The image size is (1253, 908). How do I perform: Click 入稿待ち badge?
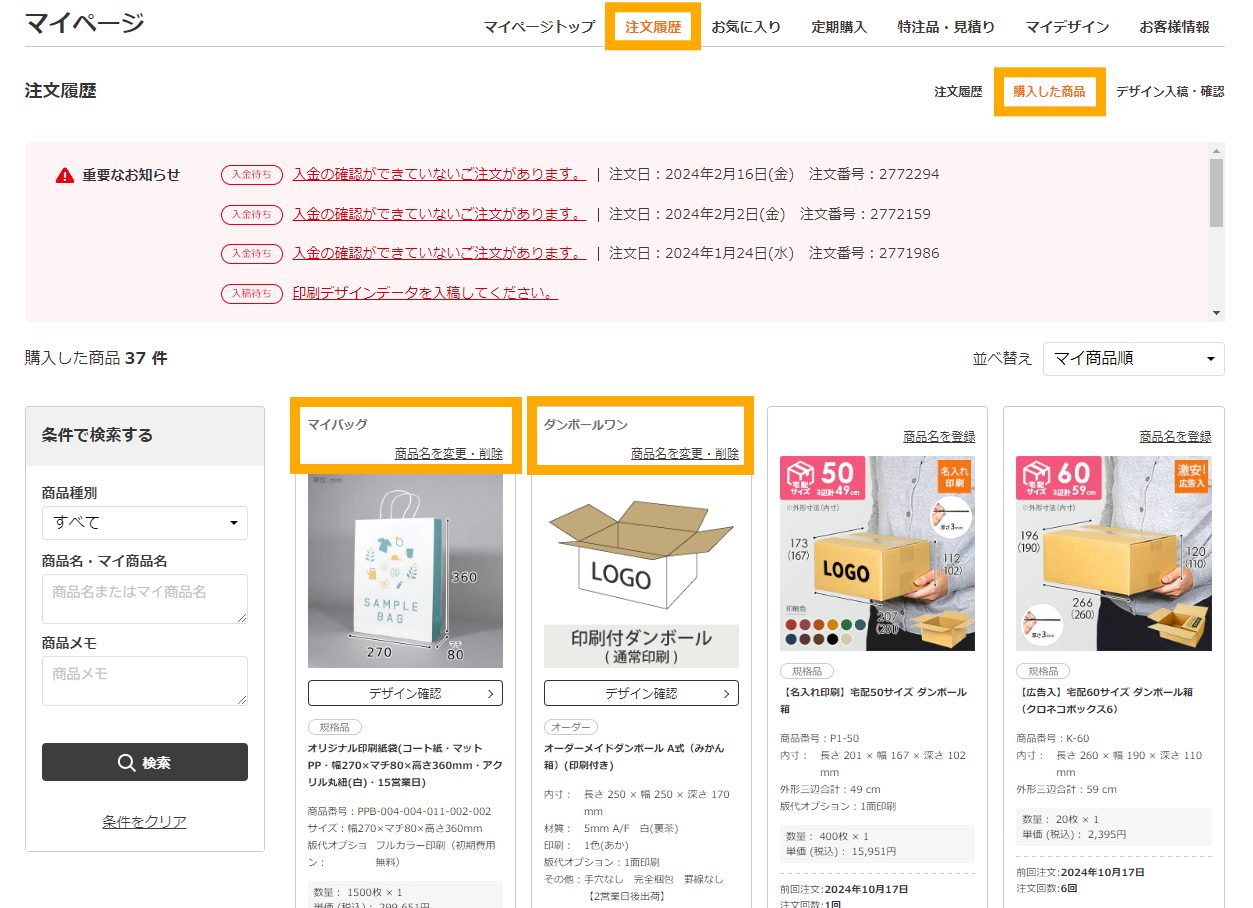pyautogui.click(x=252, y=294)
